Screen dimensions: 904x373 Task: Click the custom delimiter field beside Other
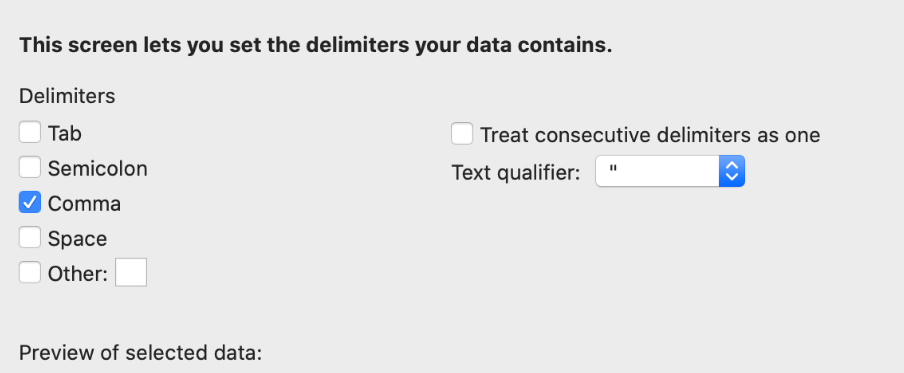pos(131,272)
